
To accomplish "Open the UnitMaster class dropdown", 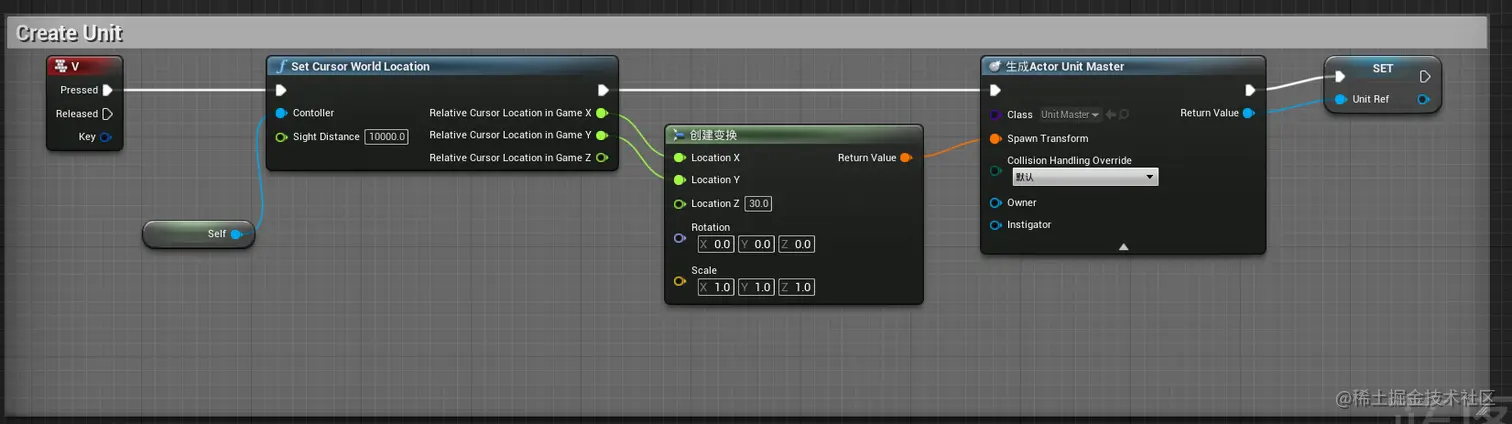I will [x=1070, y=115].
